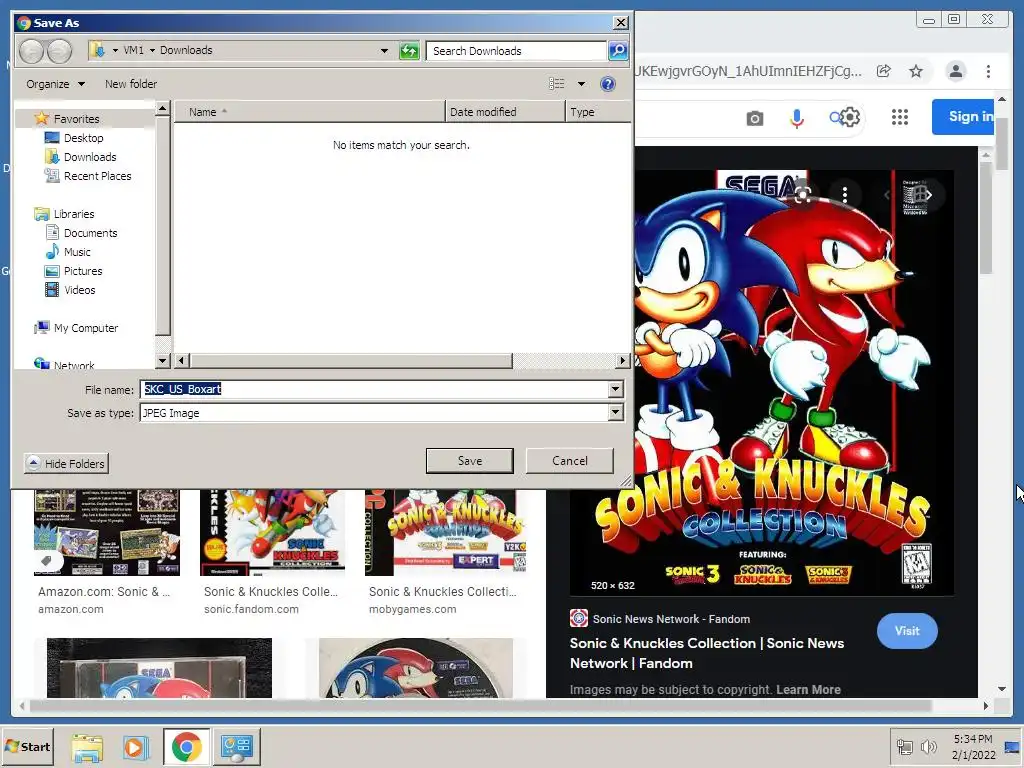Bookmark this page with the star icon

[916, 71]
